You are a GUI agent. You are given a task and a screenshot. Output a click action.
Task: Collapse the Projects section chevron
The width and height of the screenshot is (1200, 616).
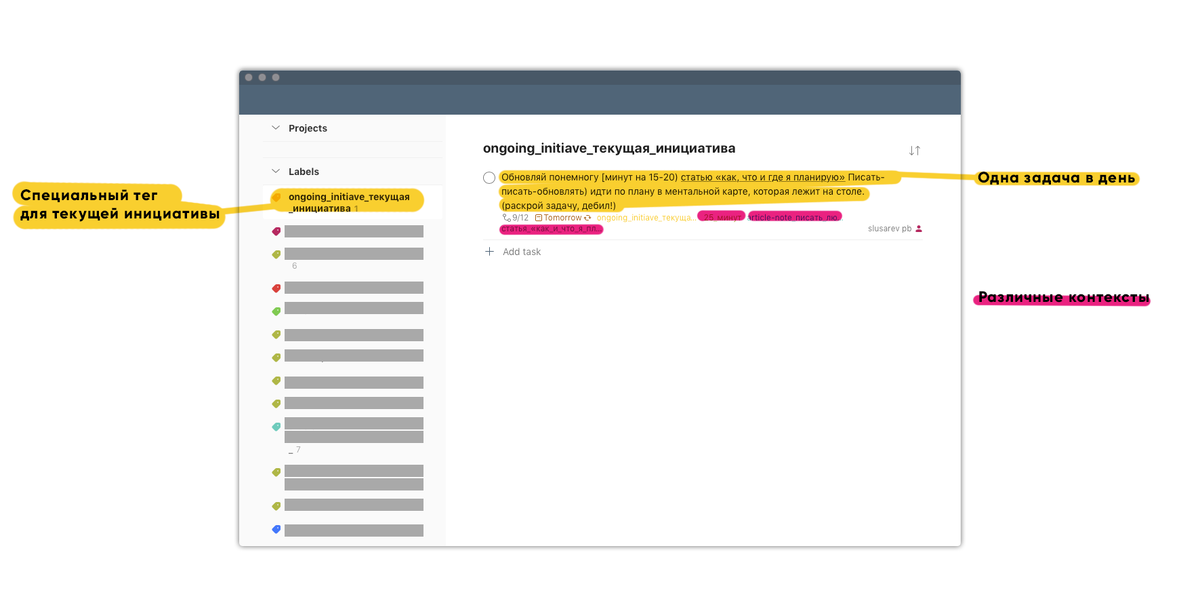(276, 128)
